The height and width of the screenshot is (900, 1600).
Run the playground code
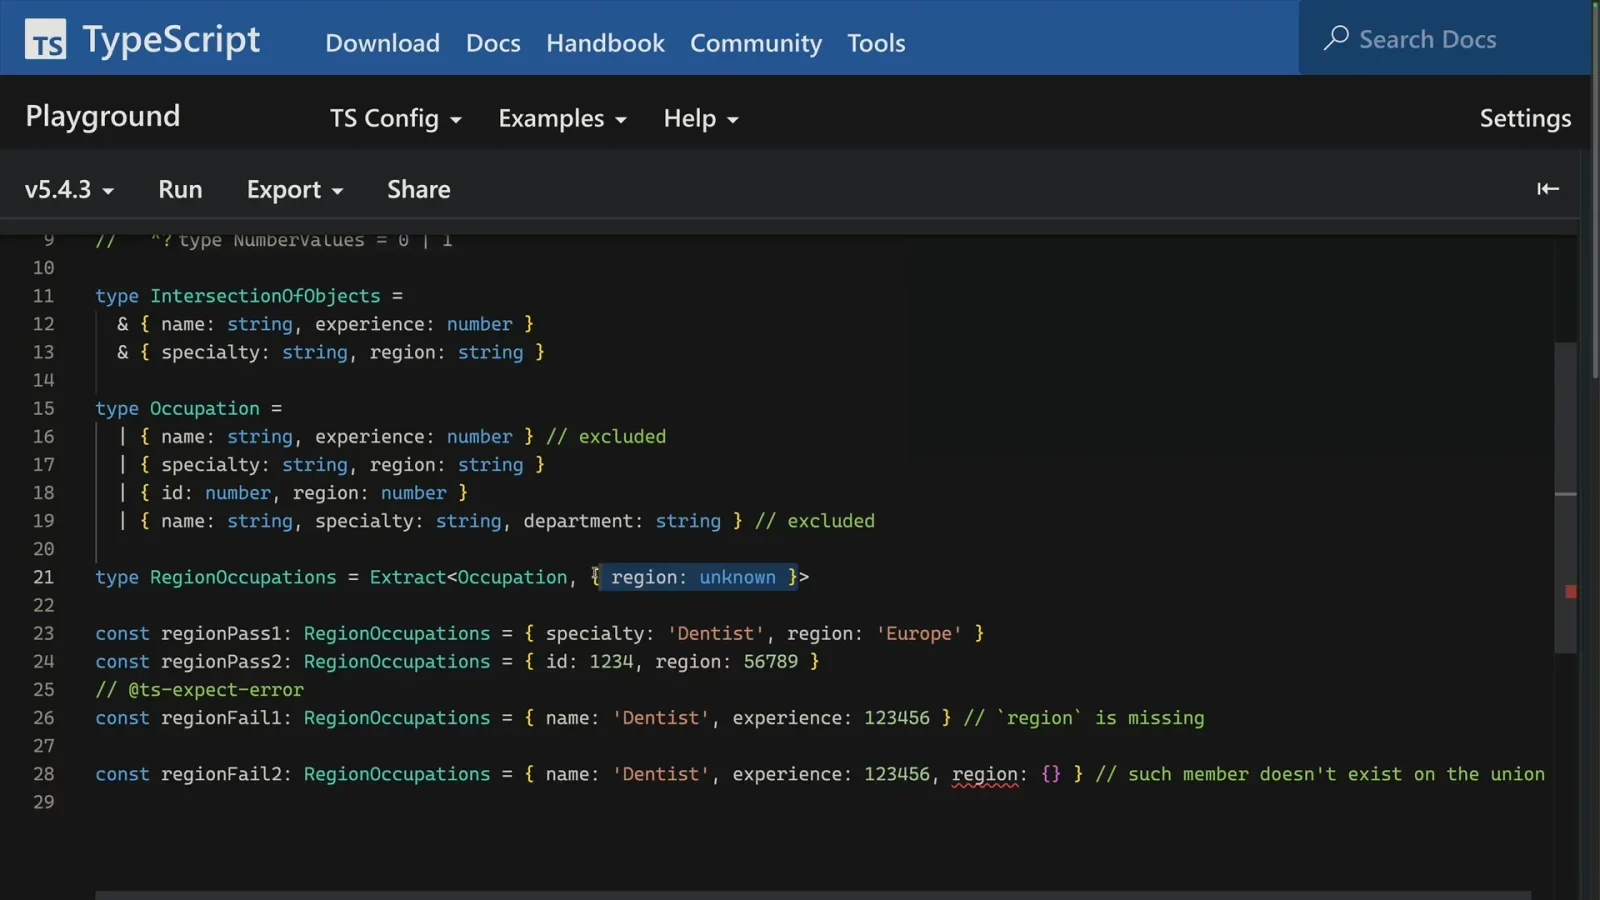coord(180,189)
